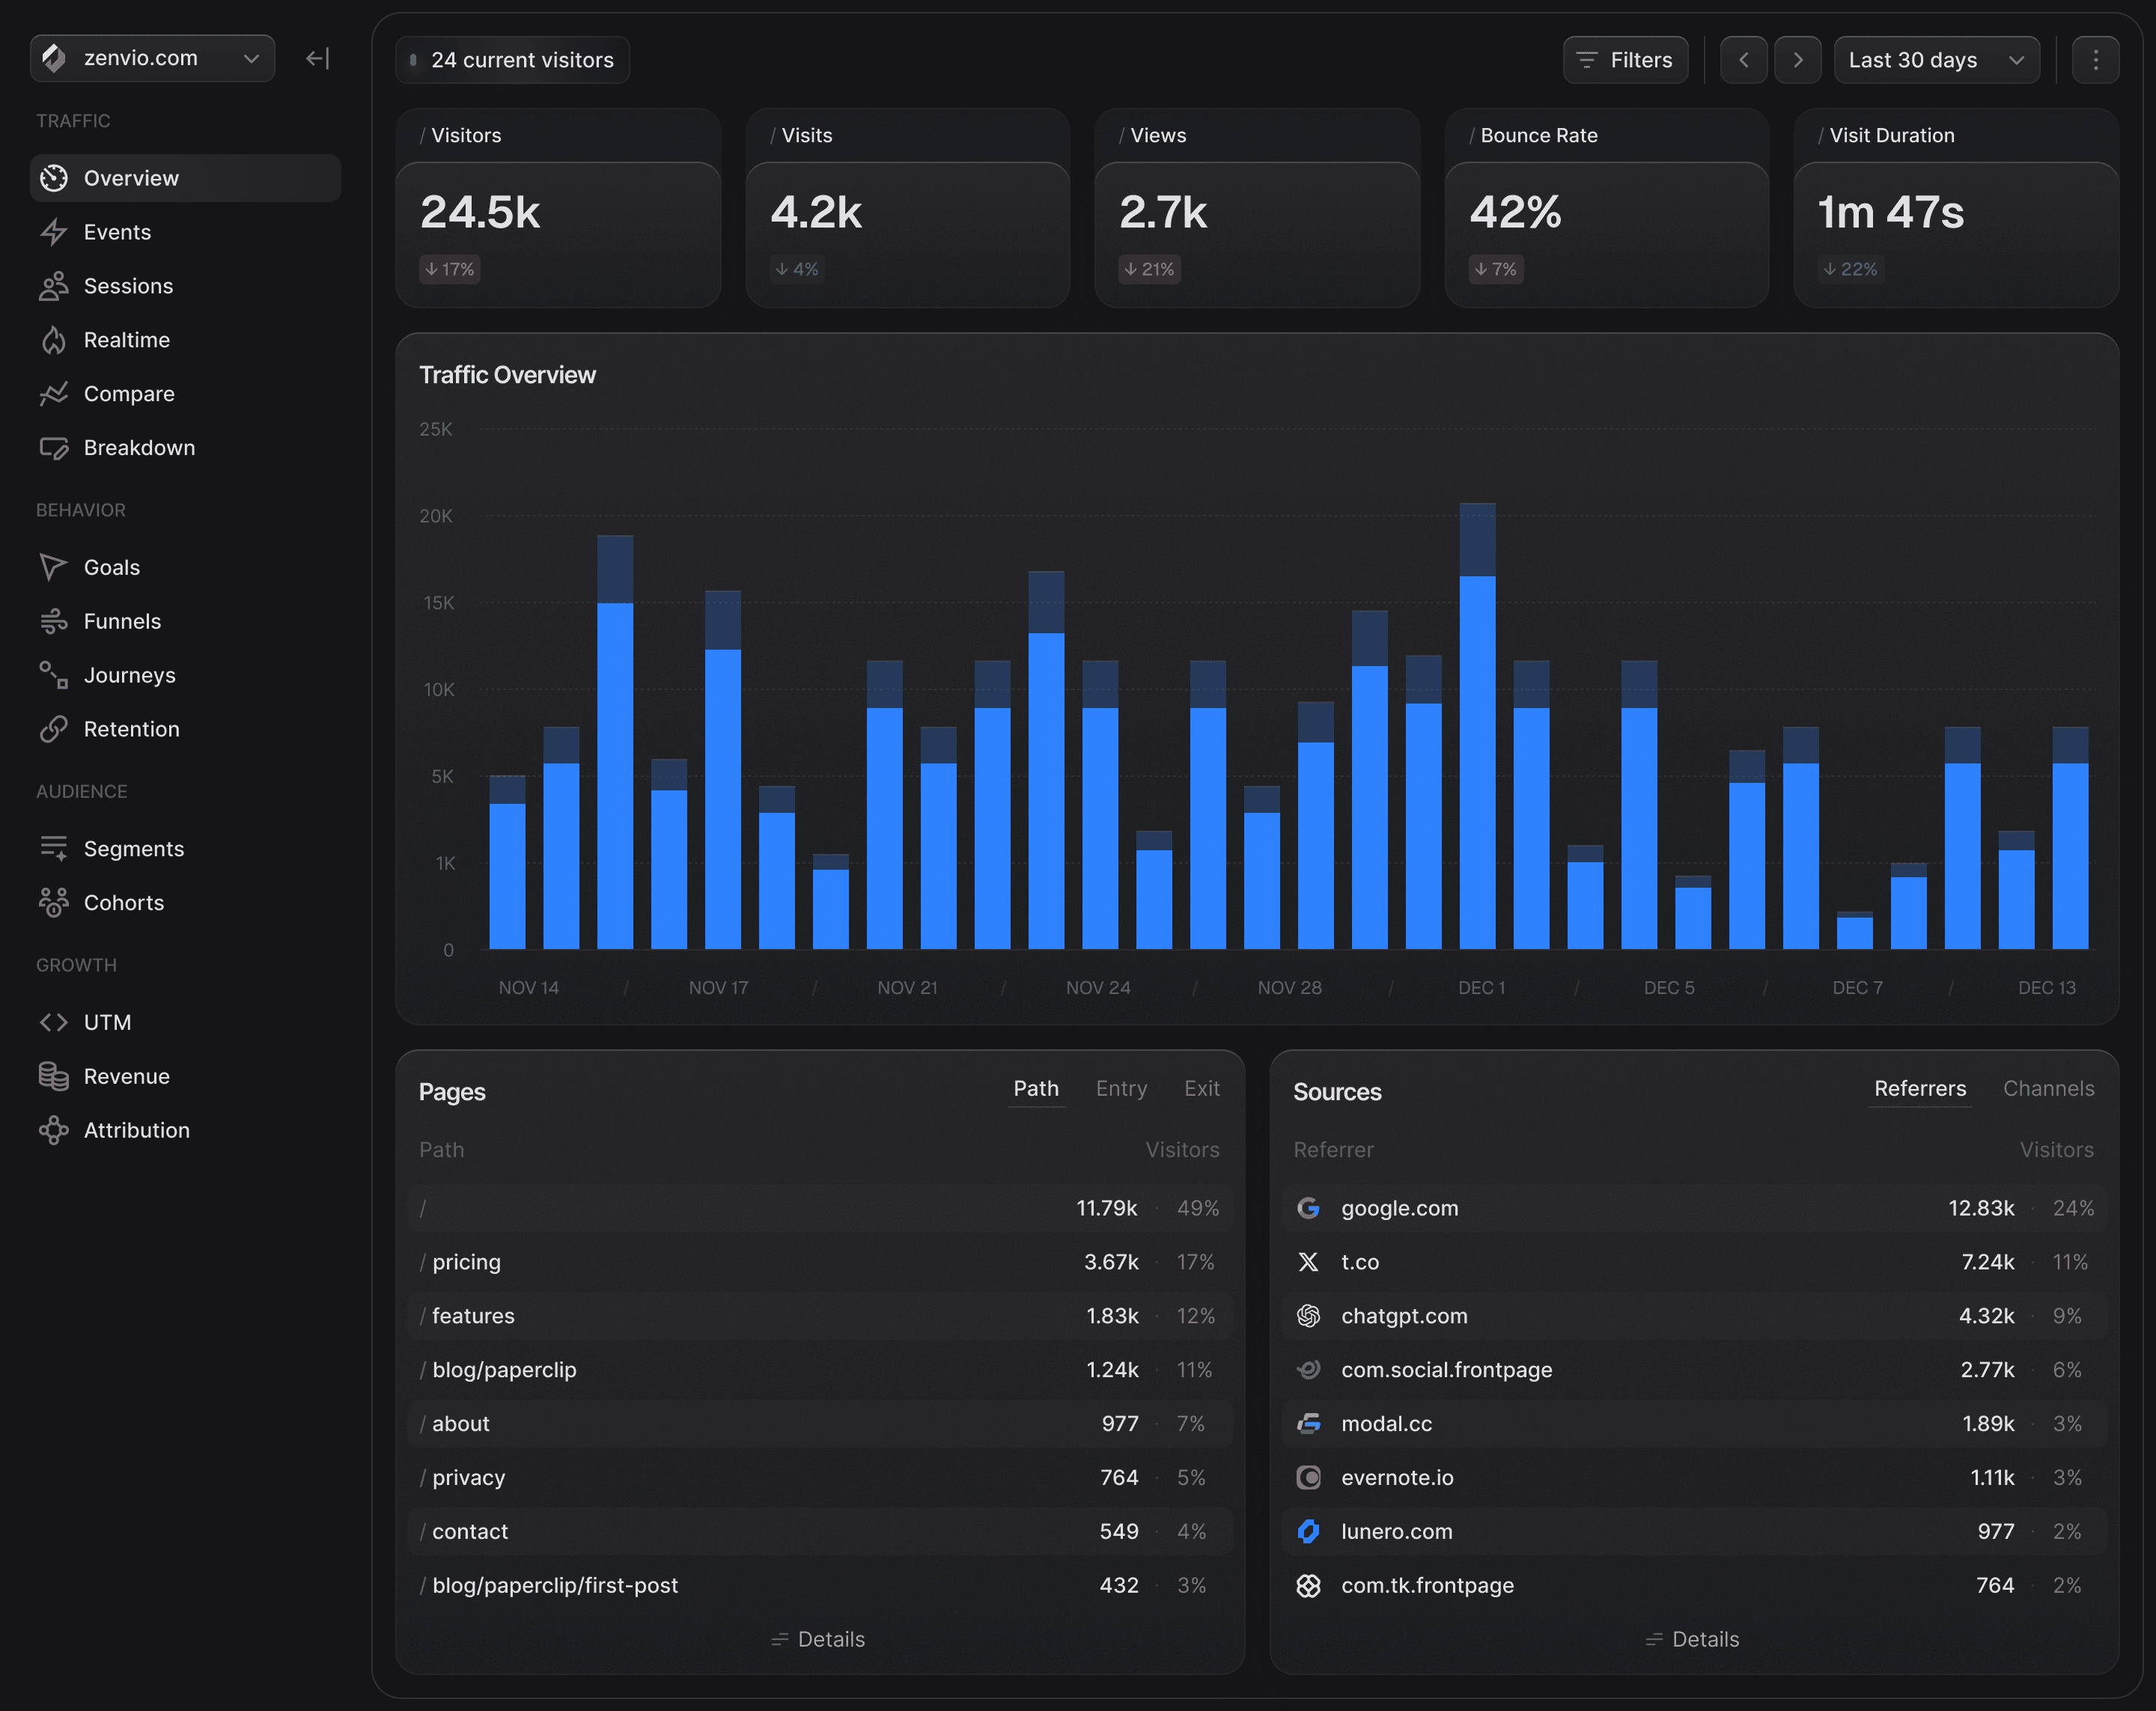Select the Retention icon
Screen dimensions: 2156x1711
click(x=54, y=729)
